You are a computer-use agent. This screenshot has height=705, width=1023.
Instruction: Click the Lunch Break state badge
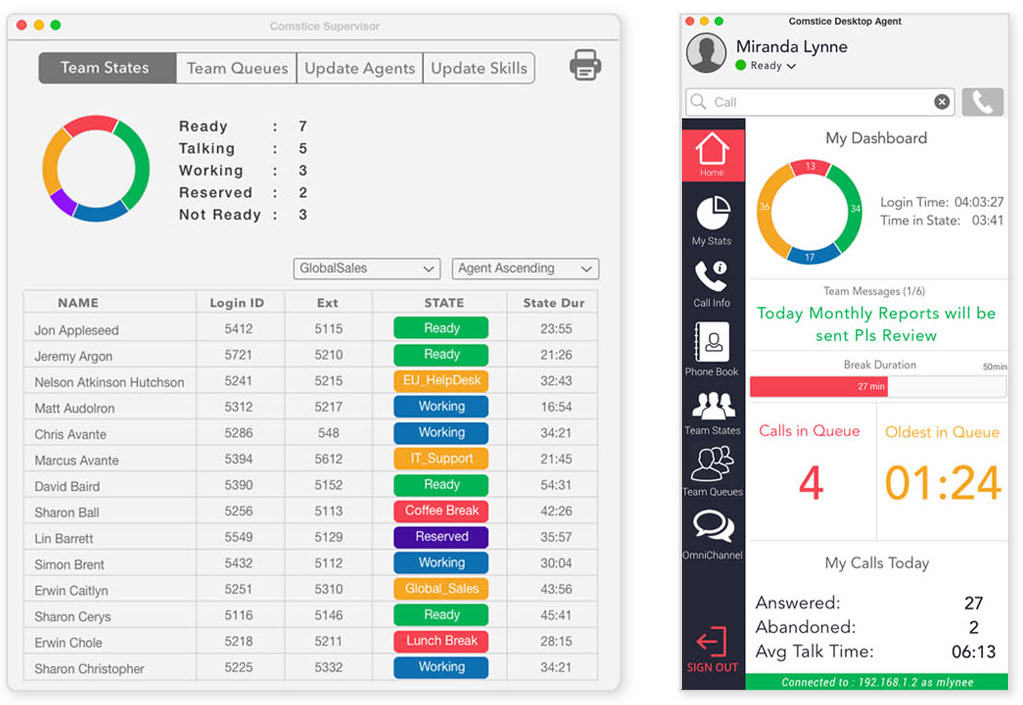pos(441,641)
